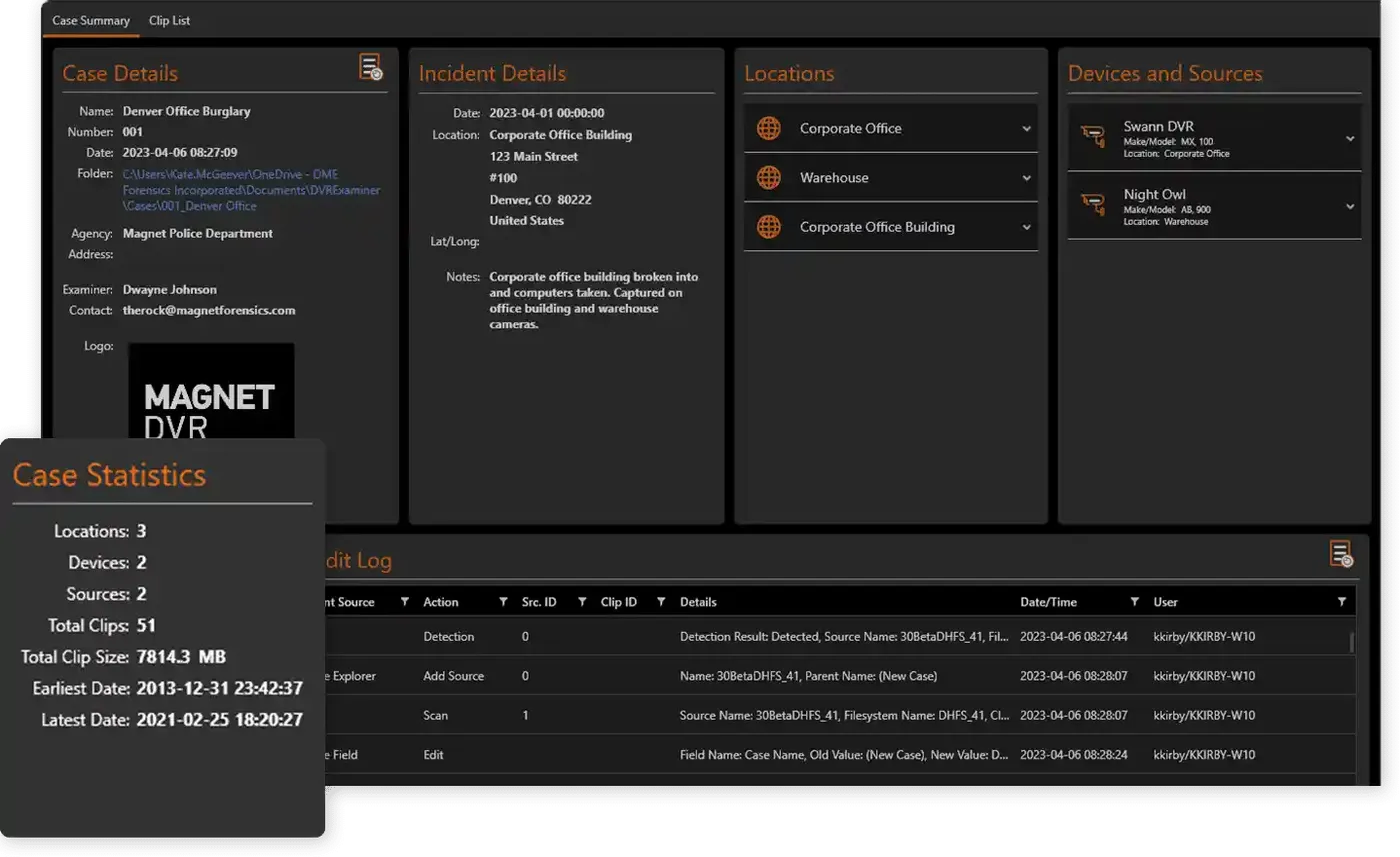Click the Details column header

pos(698,602)
